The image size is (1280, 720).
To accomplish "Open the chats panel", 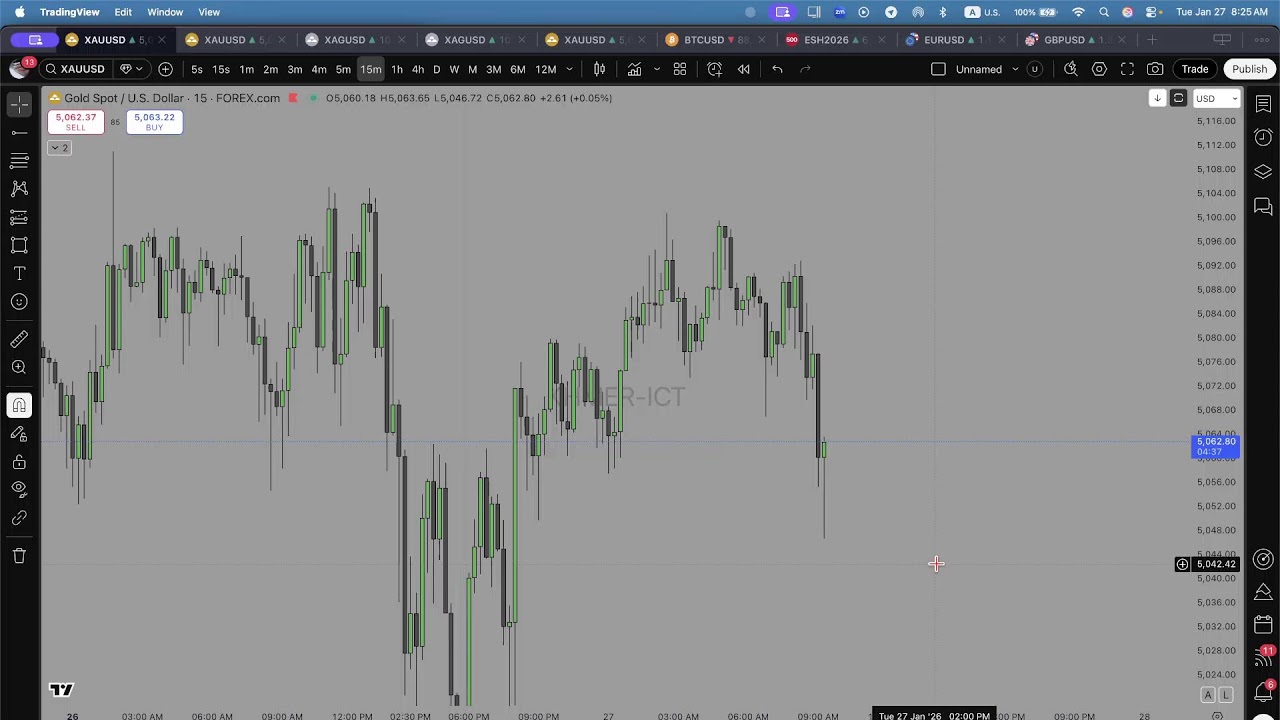I will click(1263, 206).
